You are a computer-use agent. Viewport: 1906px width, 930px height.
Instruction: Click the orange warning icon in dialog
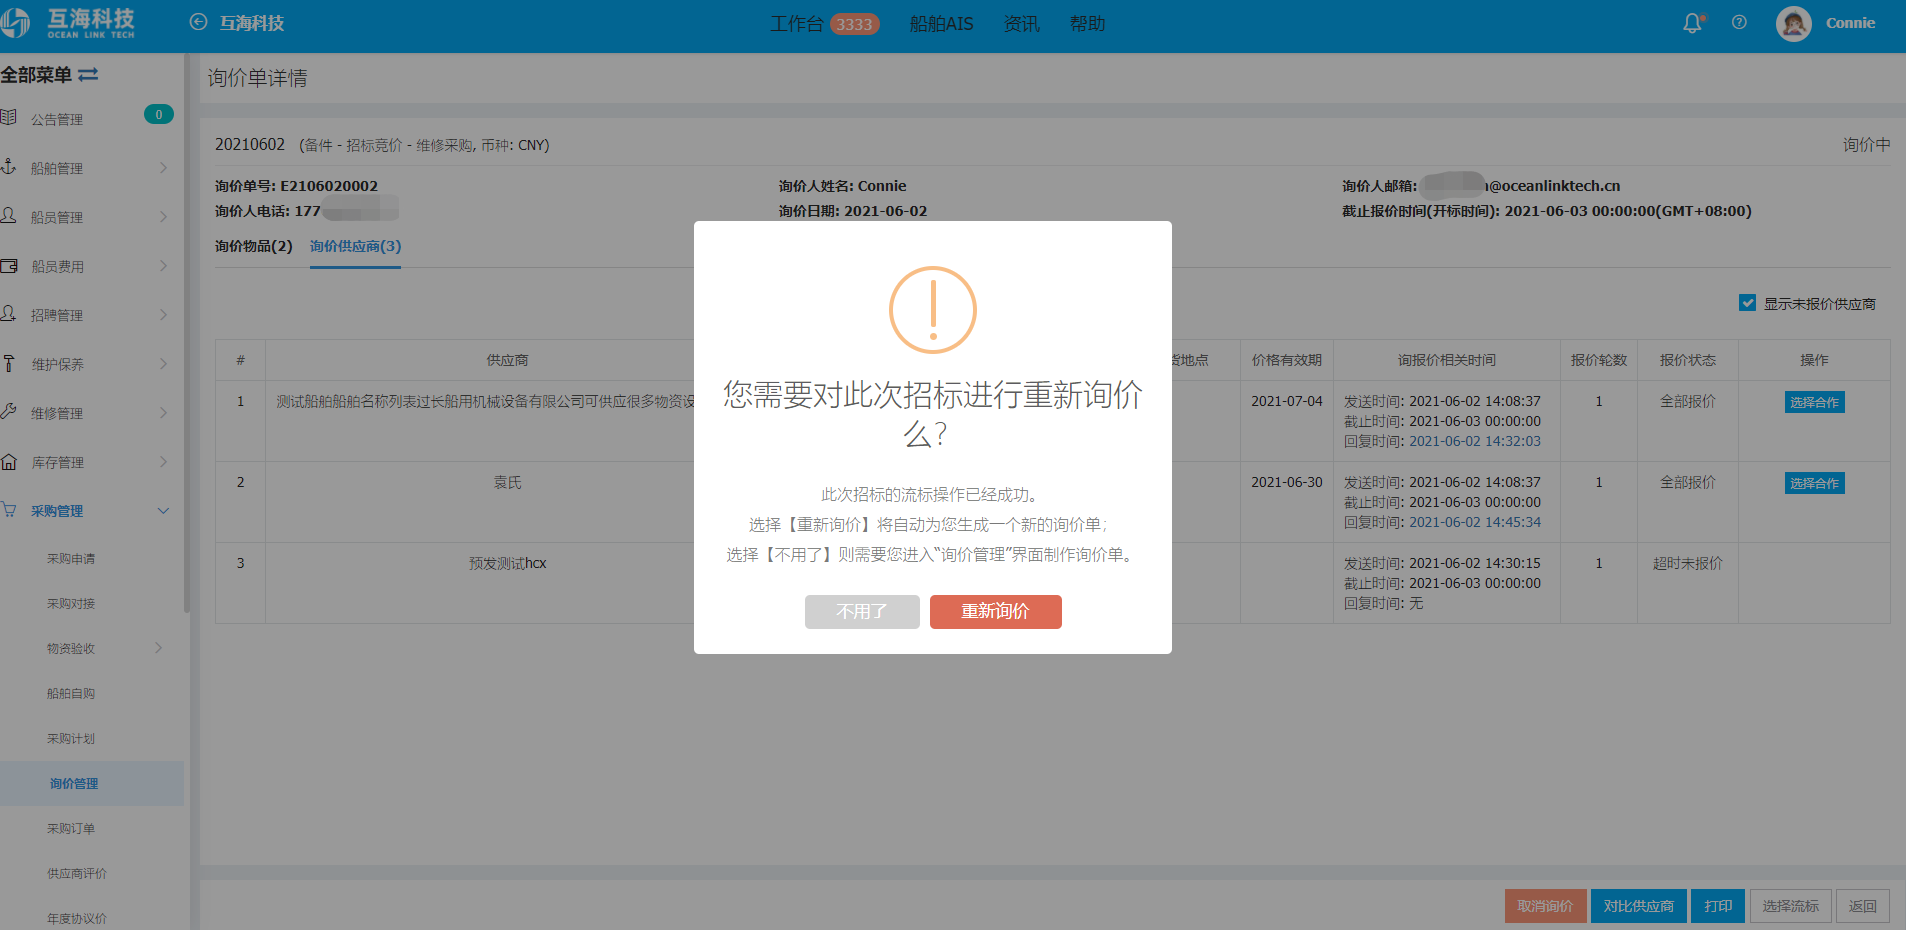coord(933,310)
